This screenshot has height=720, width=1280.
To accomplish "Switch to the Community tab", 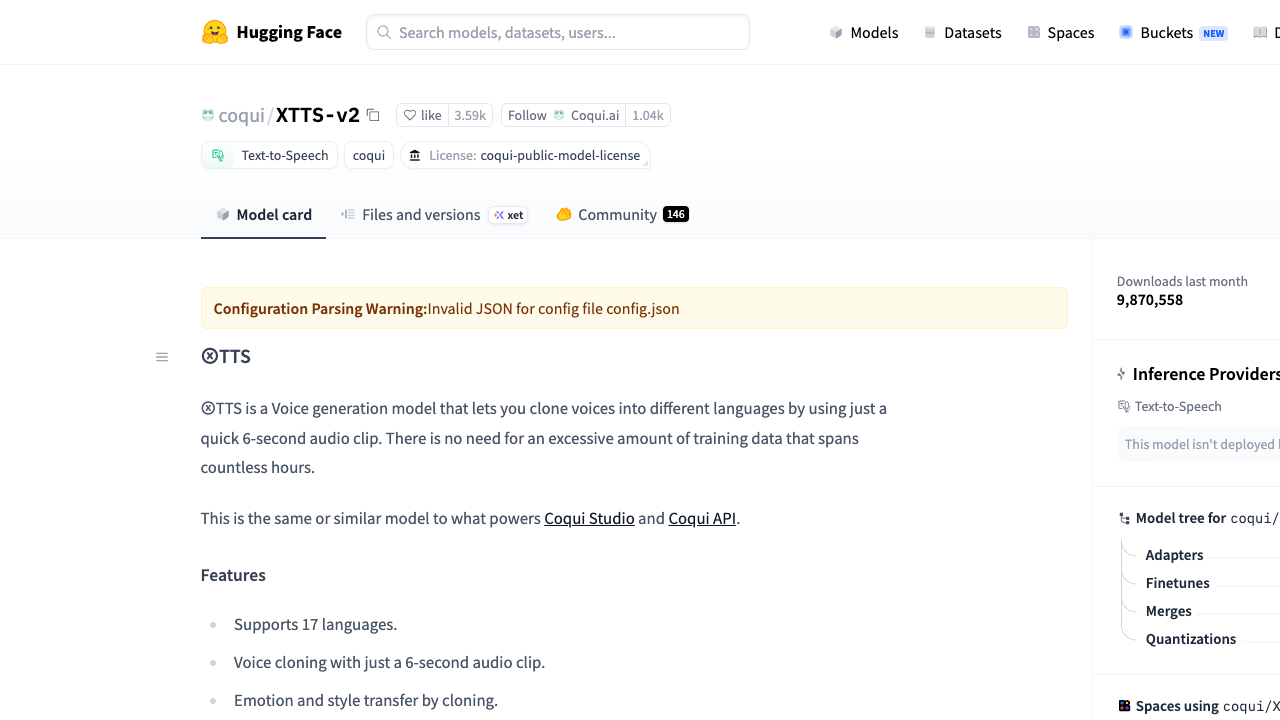I will (622, 214).
